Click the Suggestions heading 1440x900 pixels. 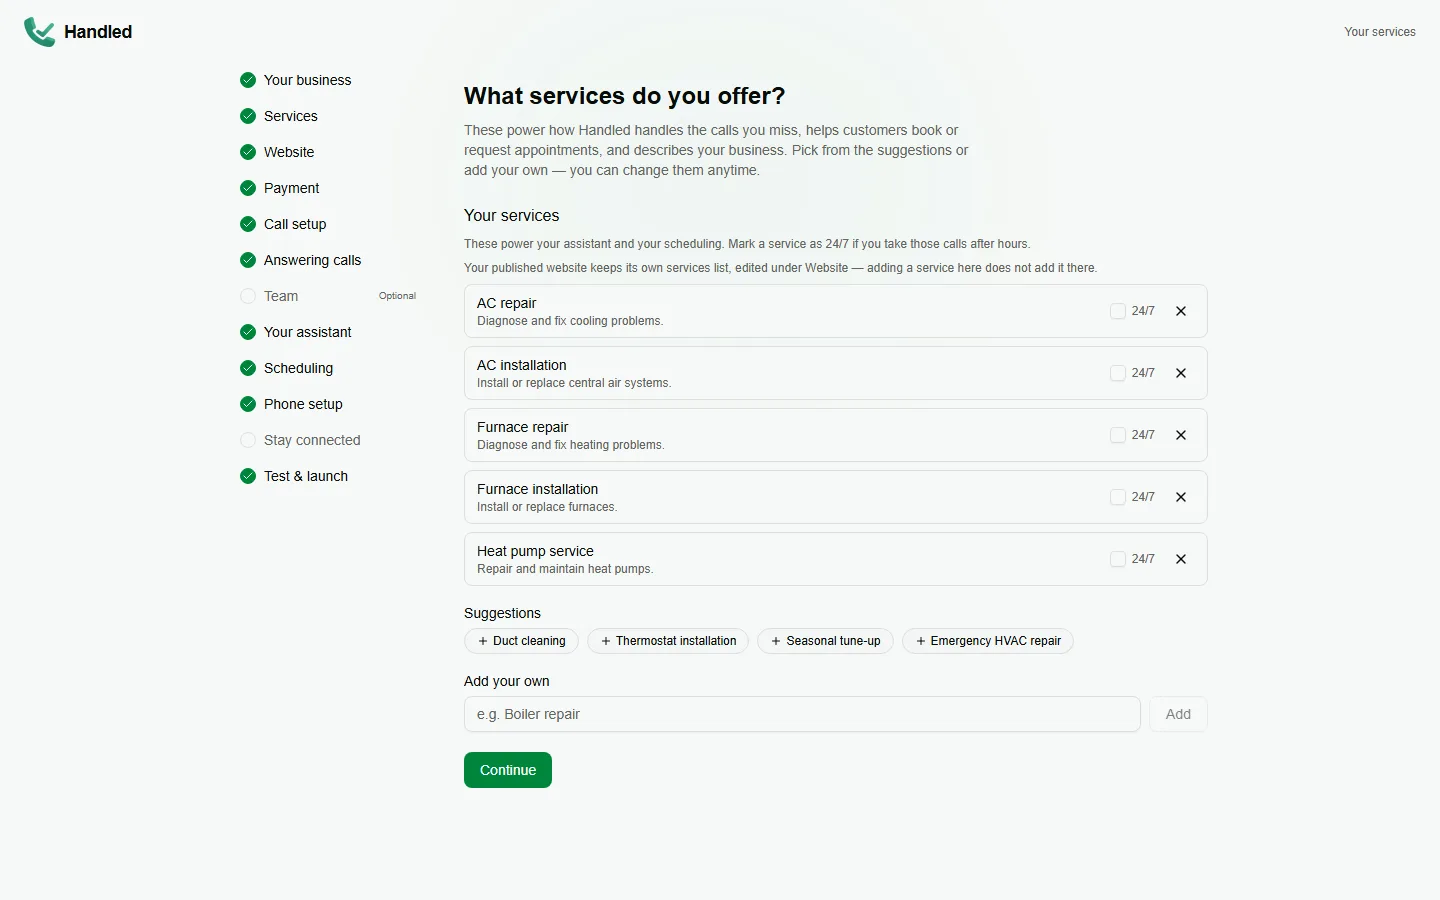click(502, 613)
